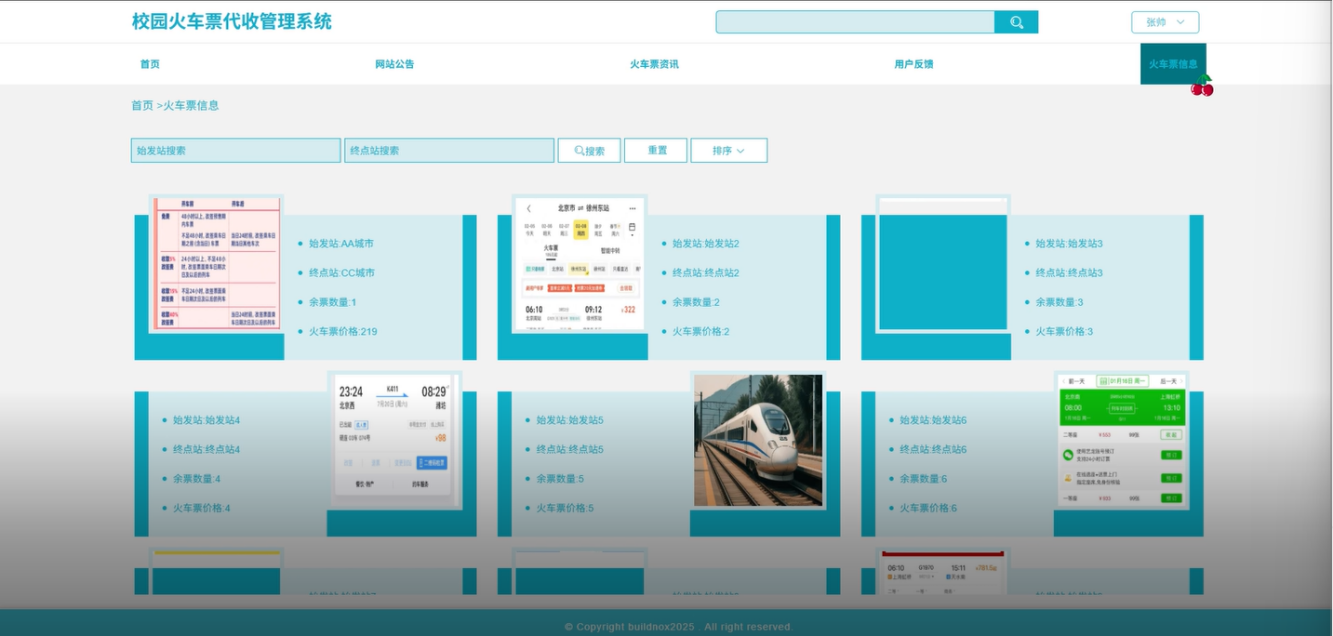Open the 用户反馈 nav tab
1333x636 pixels.
pos(914,64)
